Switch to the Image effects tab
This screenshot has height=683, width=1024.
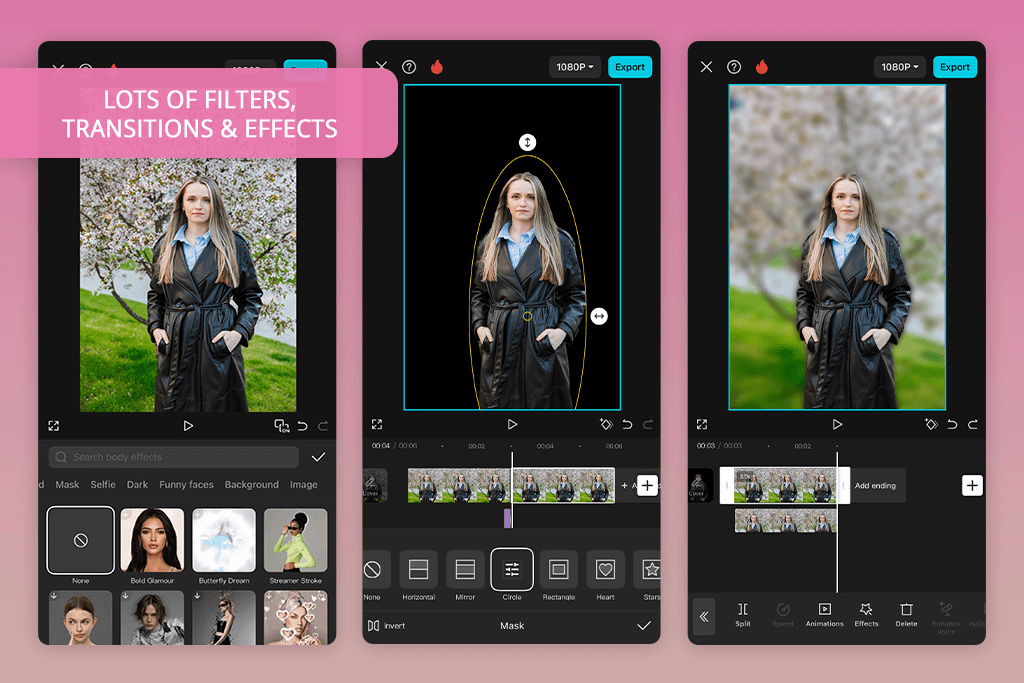304,484
